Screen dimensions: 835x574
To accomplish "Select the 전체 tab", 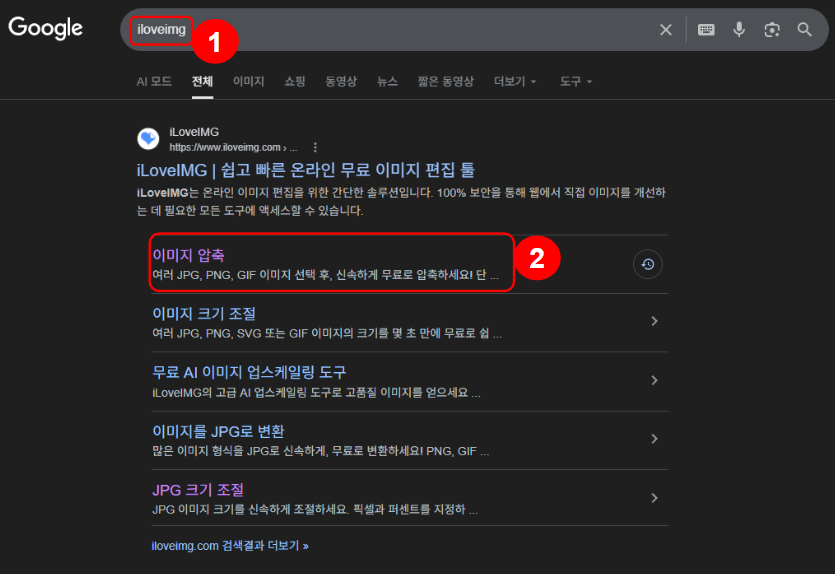I will coord(202,81).
